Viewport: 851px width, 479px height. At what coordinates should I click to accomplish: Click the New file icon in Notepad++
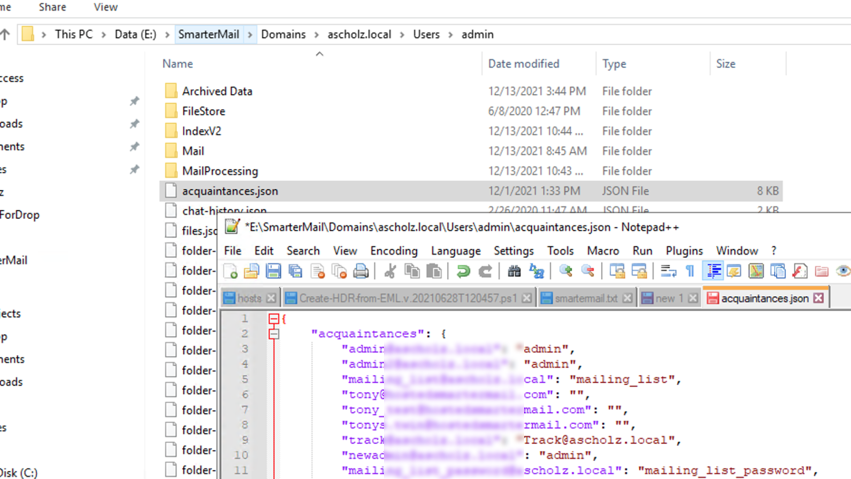(x=231, y=271)
